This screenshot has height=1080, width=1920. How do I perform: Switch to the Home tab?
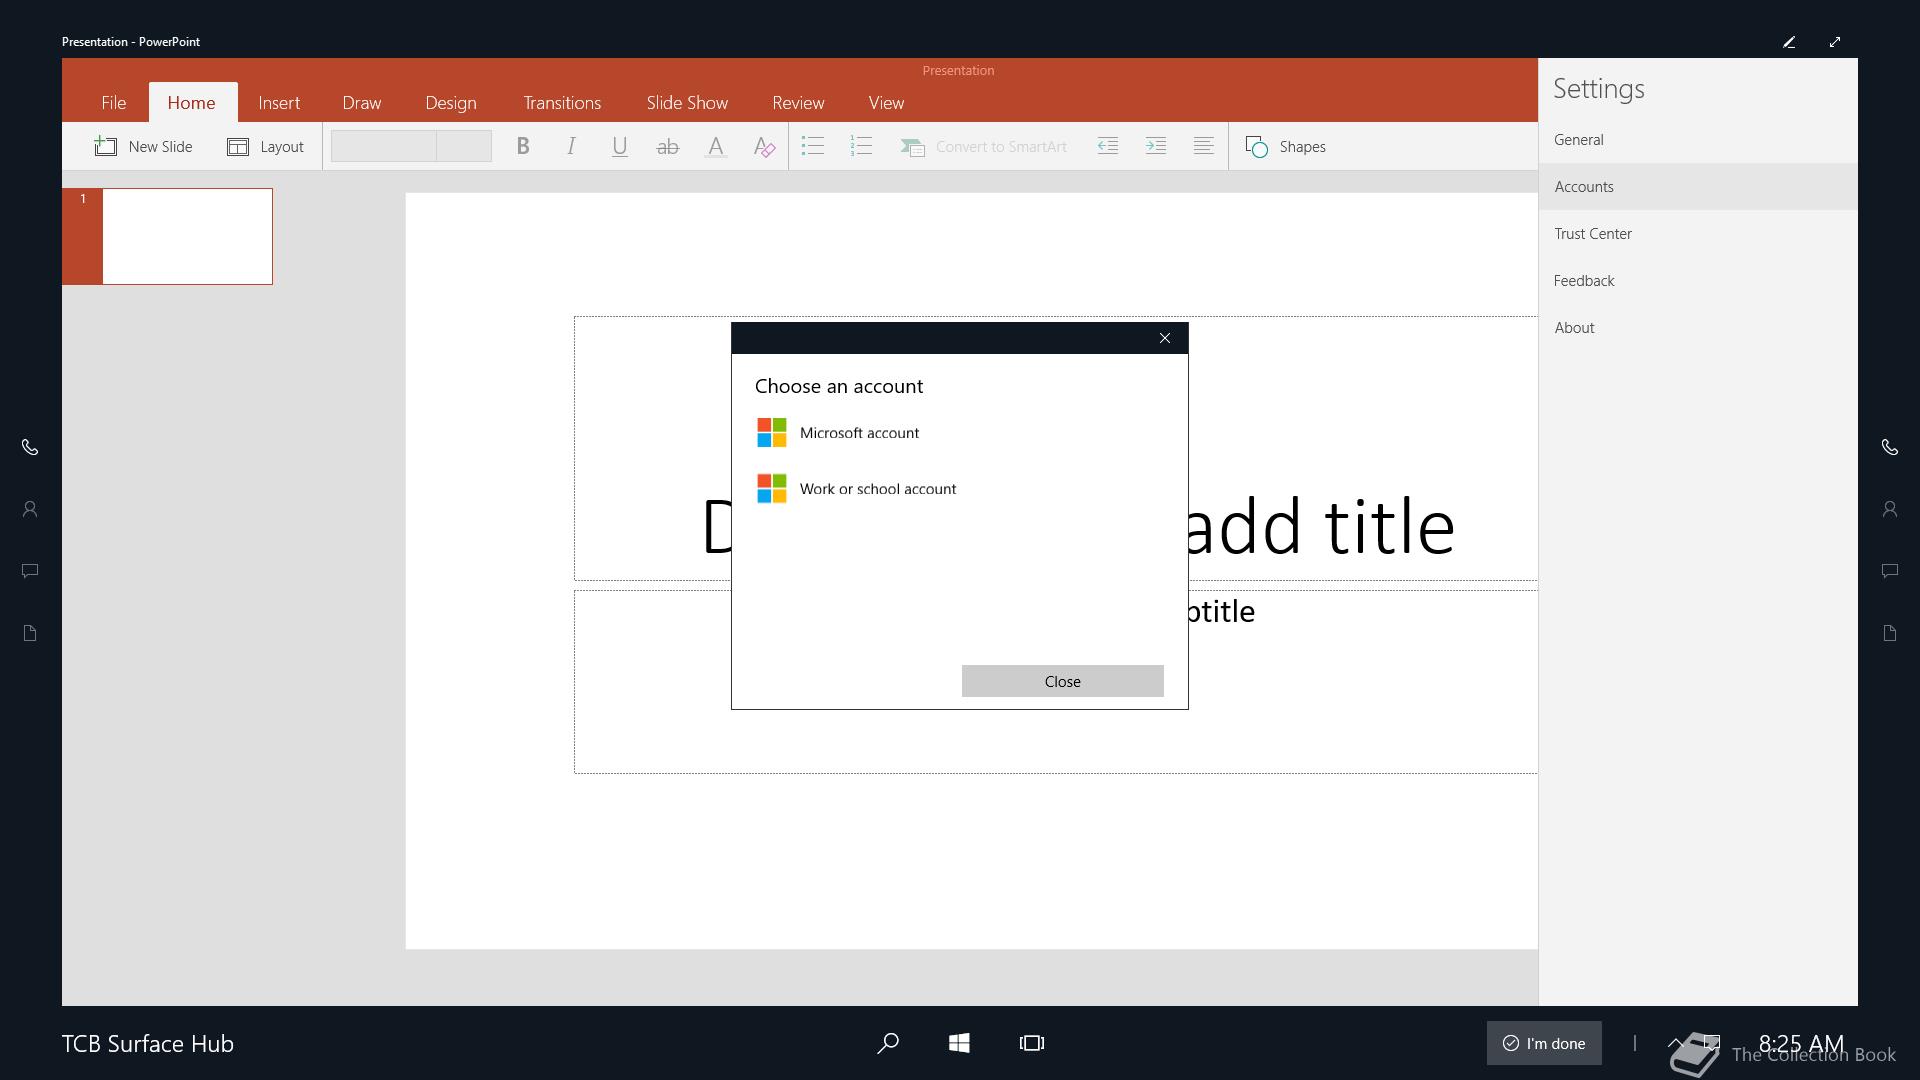191,102
